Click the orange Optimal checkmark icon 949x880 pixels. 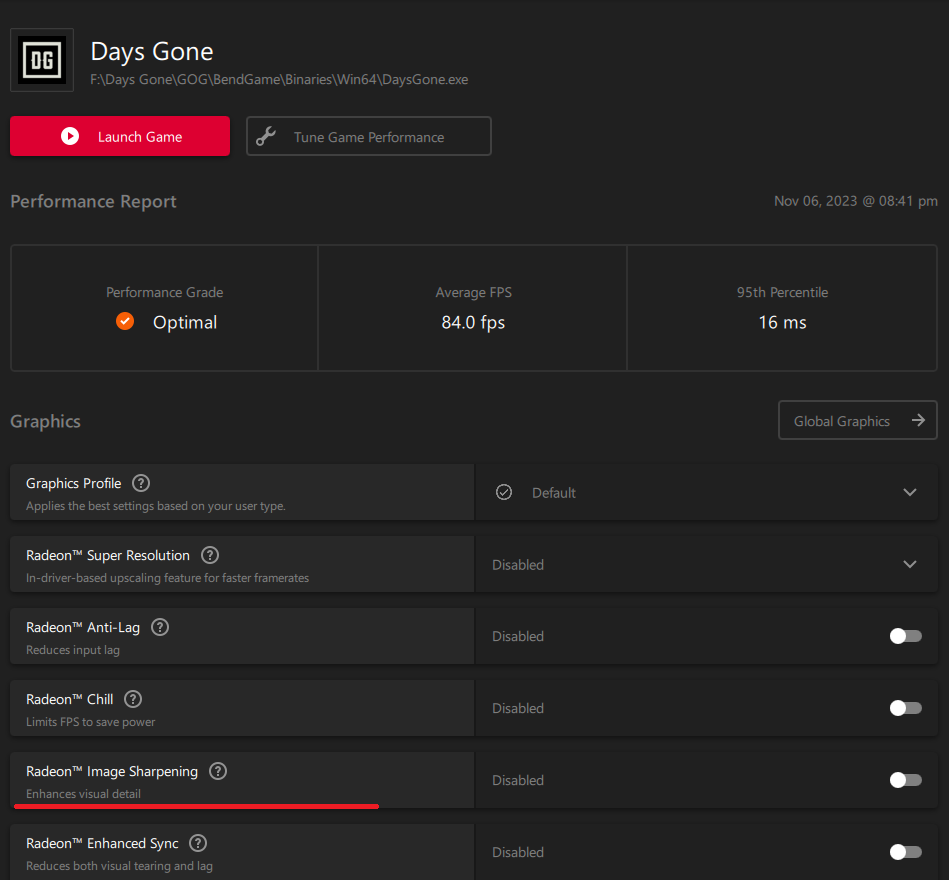point(125,321)
